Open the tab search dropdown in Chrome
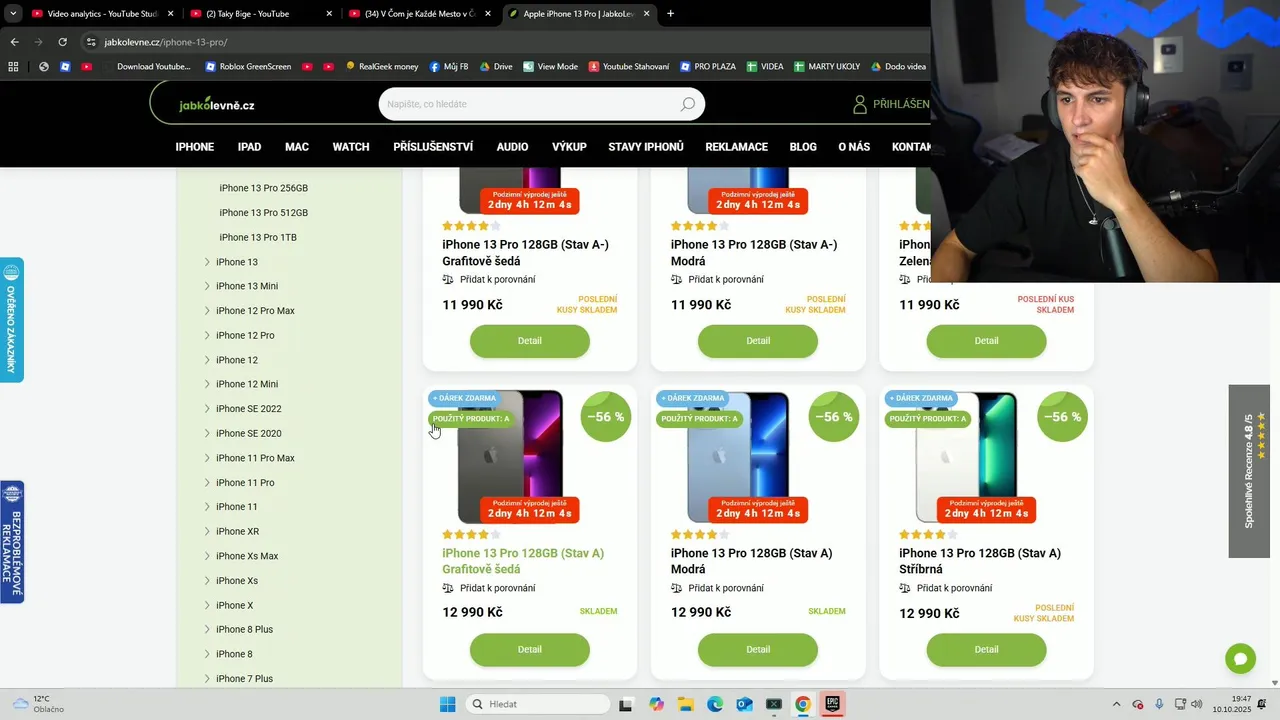 click(14, 14)
